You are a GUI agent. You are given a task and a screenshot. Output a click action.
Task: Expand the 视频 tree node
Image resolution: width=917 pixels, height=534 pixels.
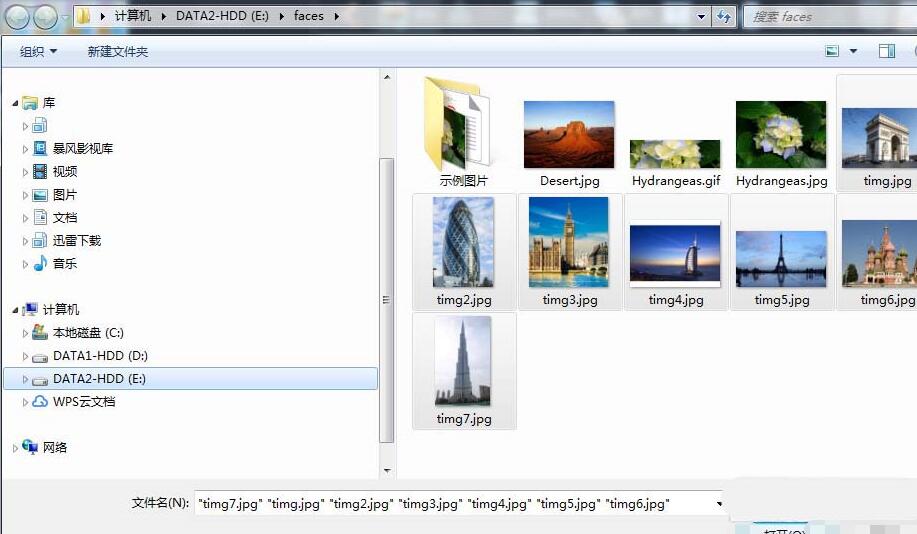click(x=25, y=172)
